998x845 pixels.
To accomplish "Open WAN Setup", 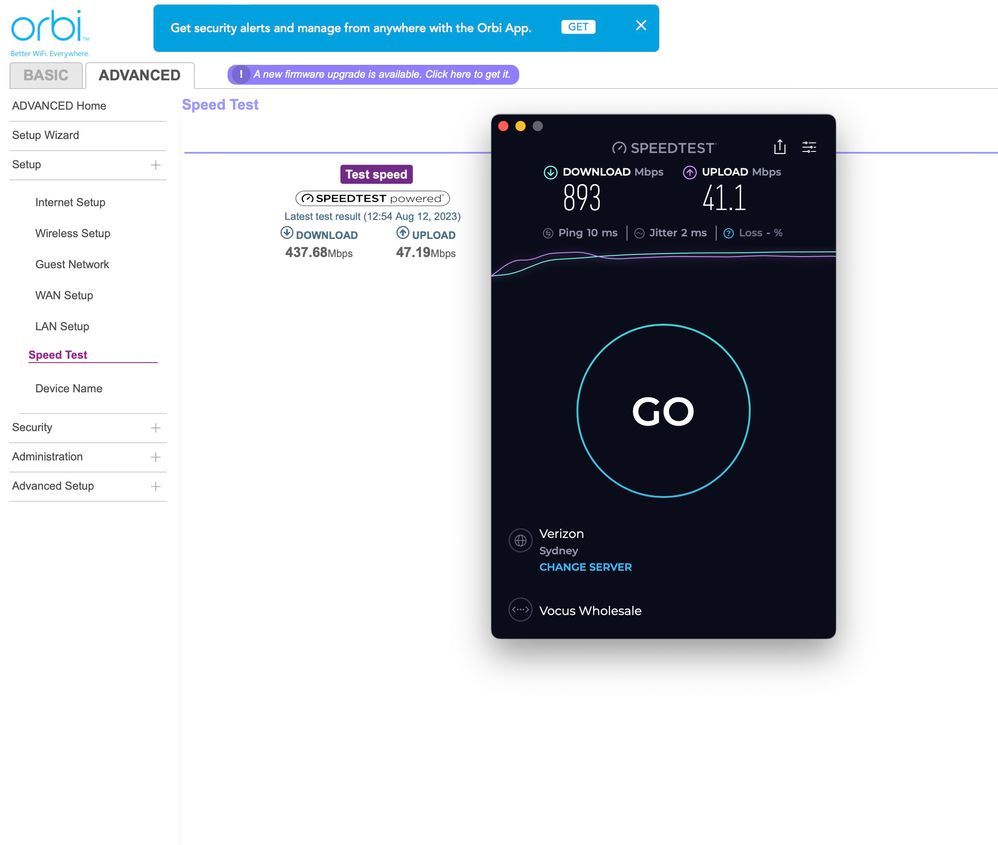I will point(64,295).
